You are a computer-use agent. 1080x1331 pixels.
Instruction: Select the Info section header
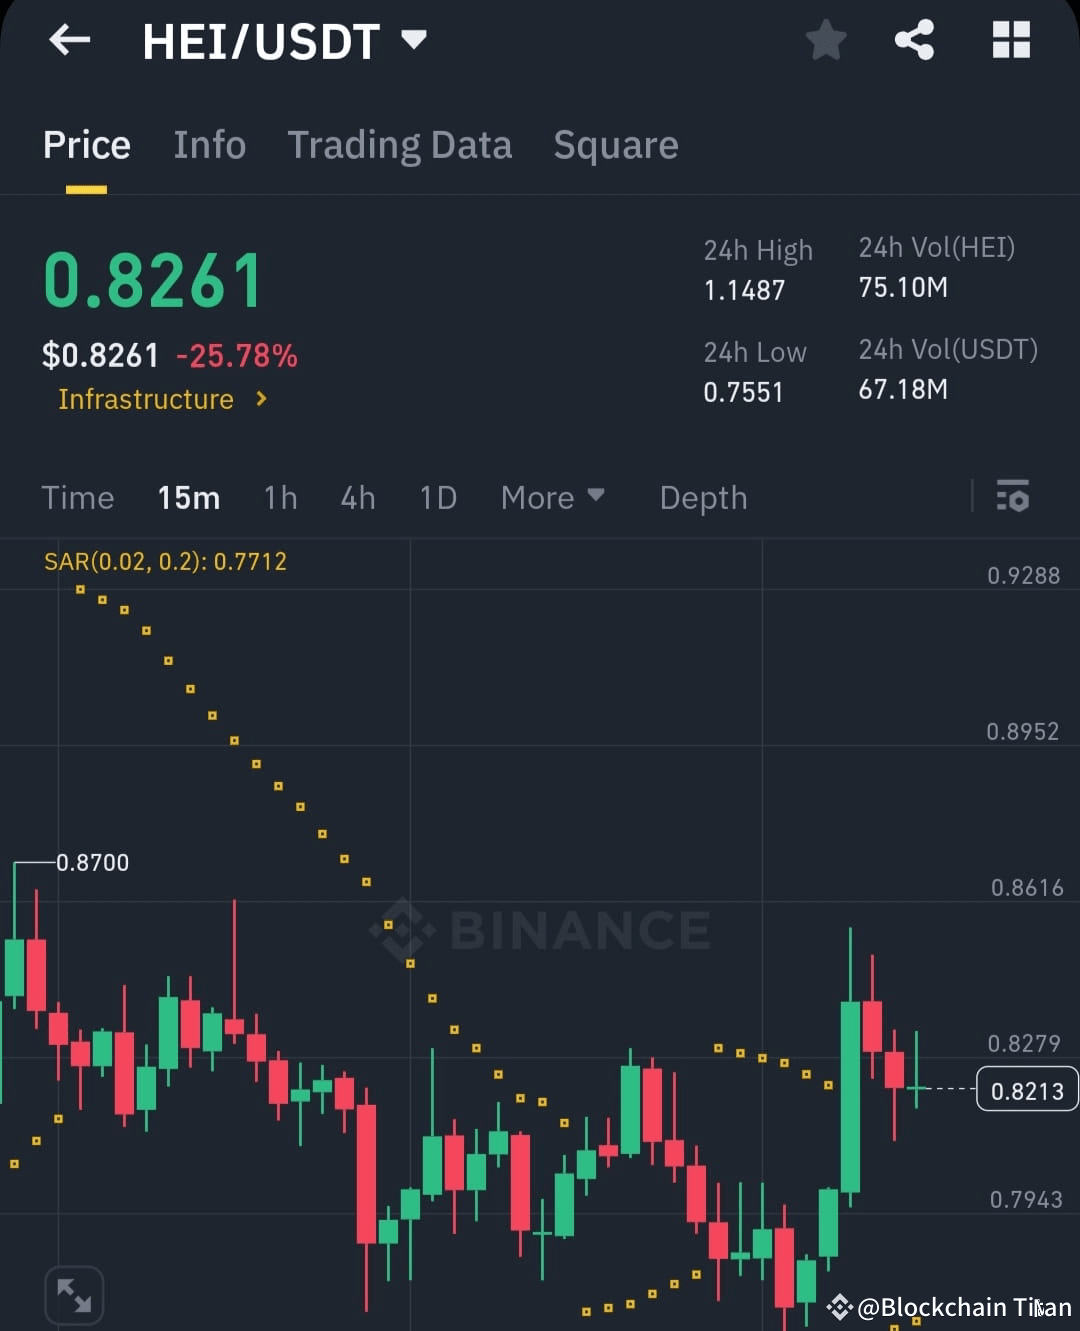[210, 145]
